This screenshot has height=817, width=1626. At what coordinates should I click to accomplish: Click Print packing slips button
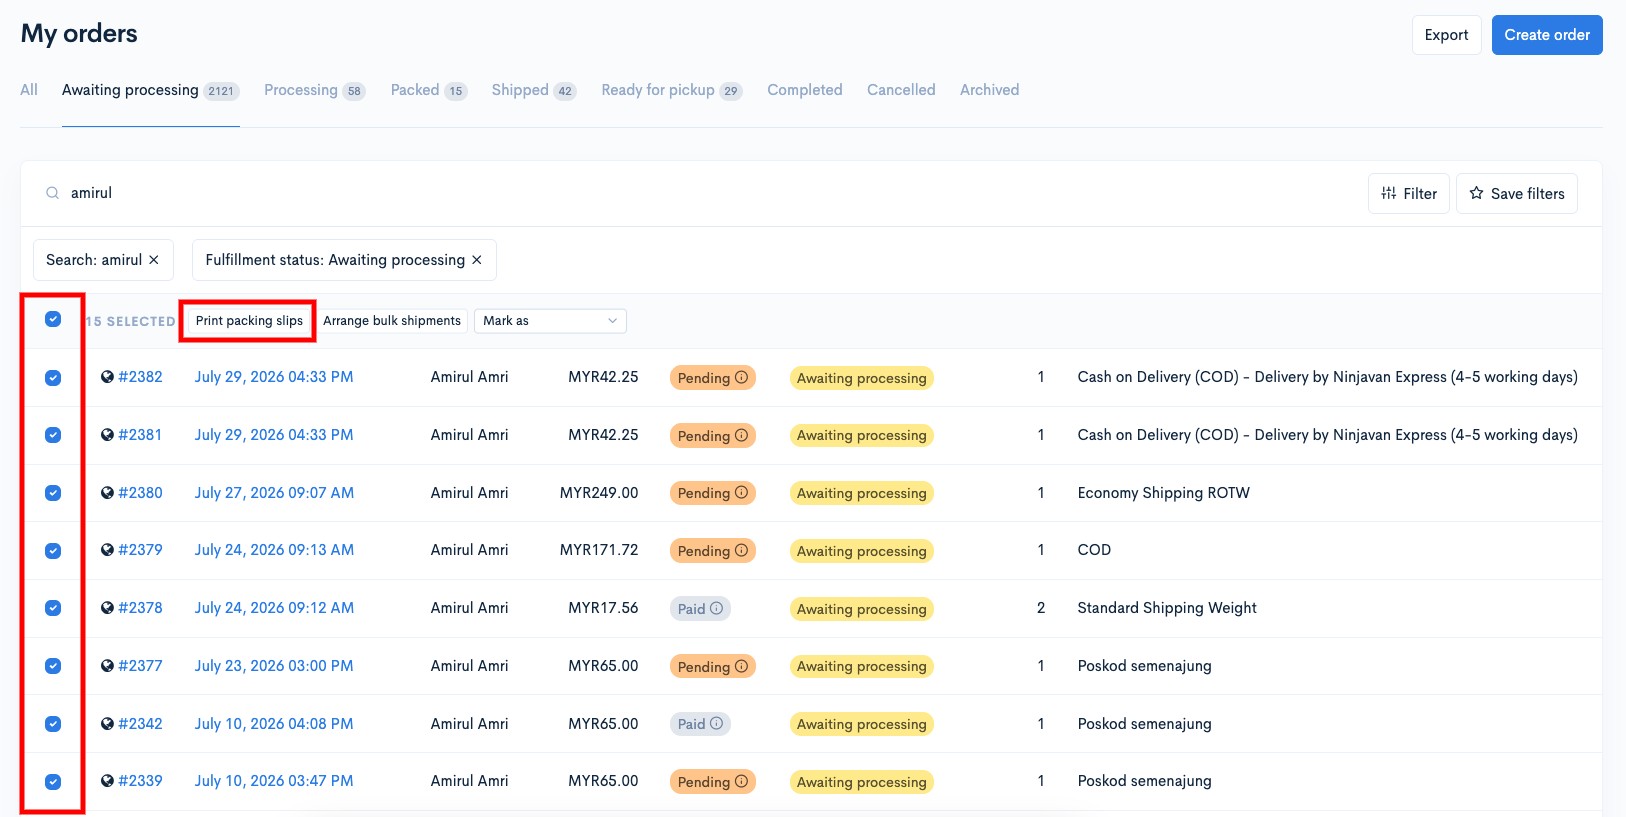[249, 321]
